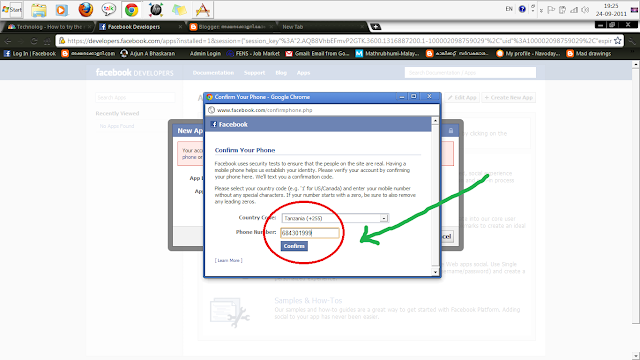Click the EN language indicator

(509, 9)
